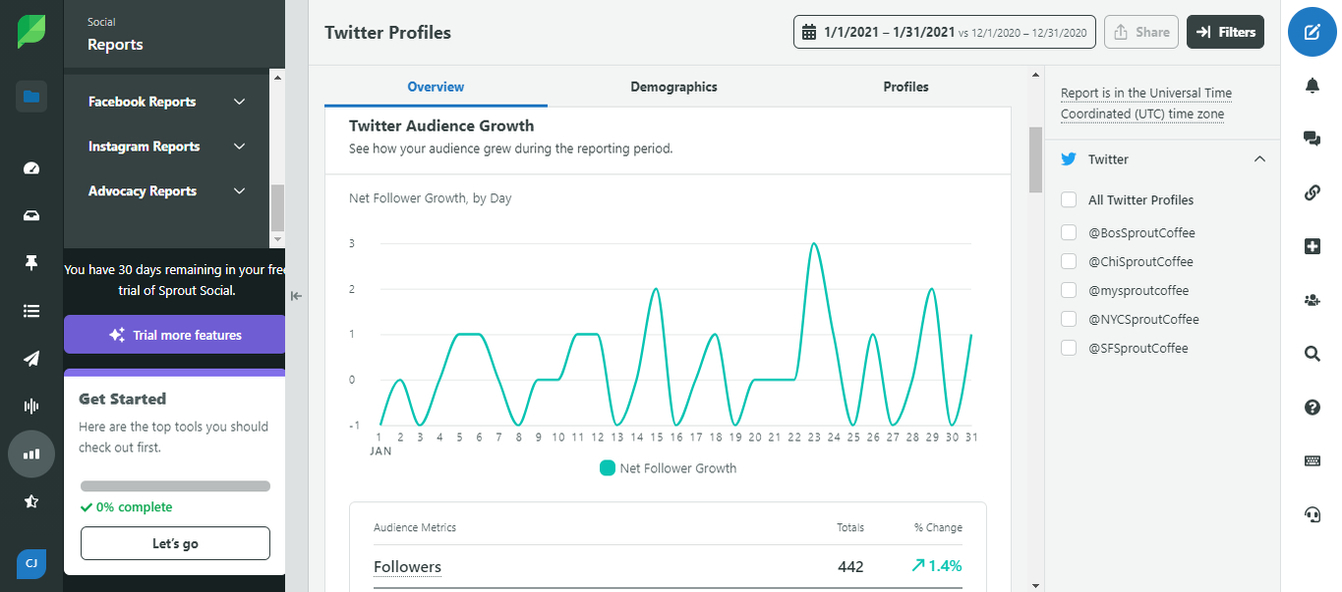
Task: Click Trial more features button
Action: (x=175, y=335)
